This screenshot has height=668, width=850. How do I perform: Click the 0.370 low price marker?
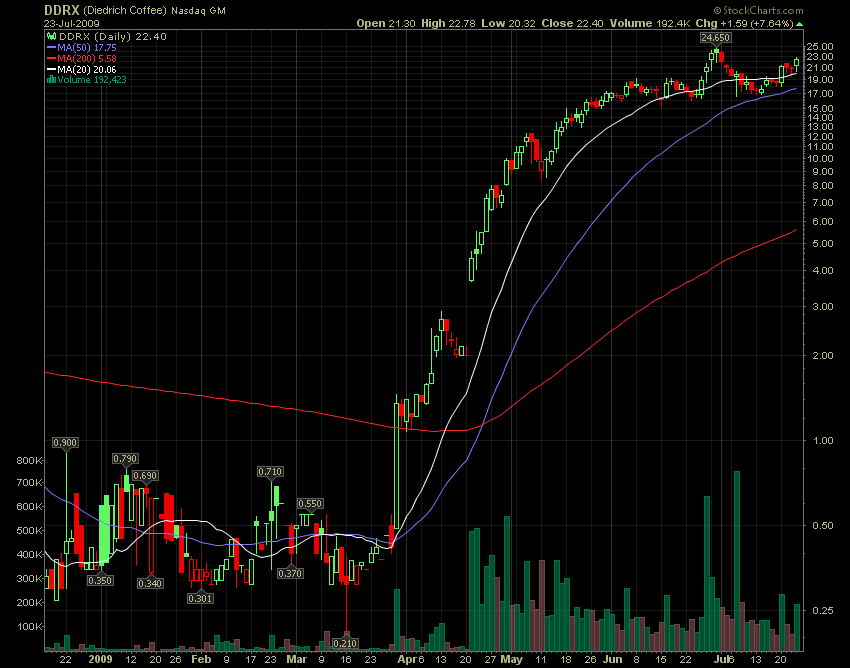(290, 574)
